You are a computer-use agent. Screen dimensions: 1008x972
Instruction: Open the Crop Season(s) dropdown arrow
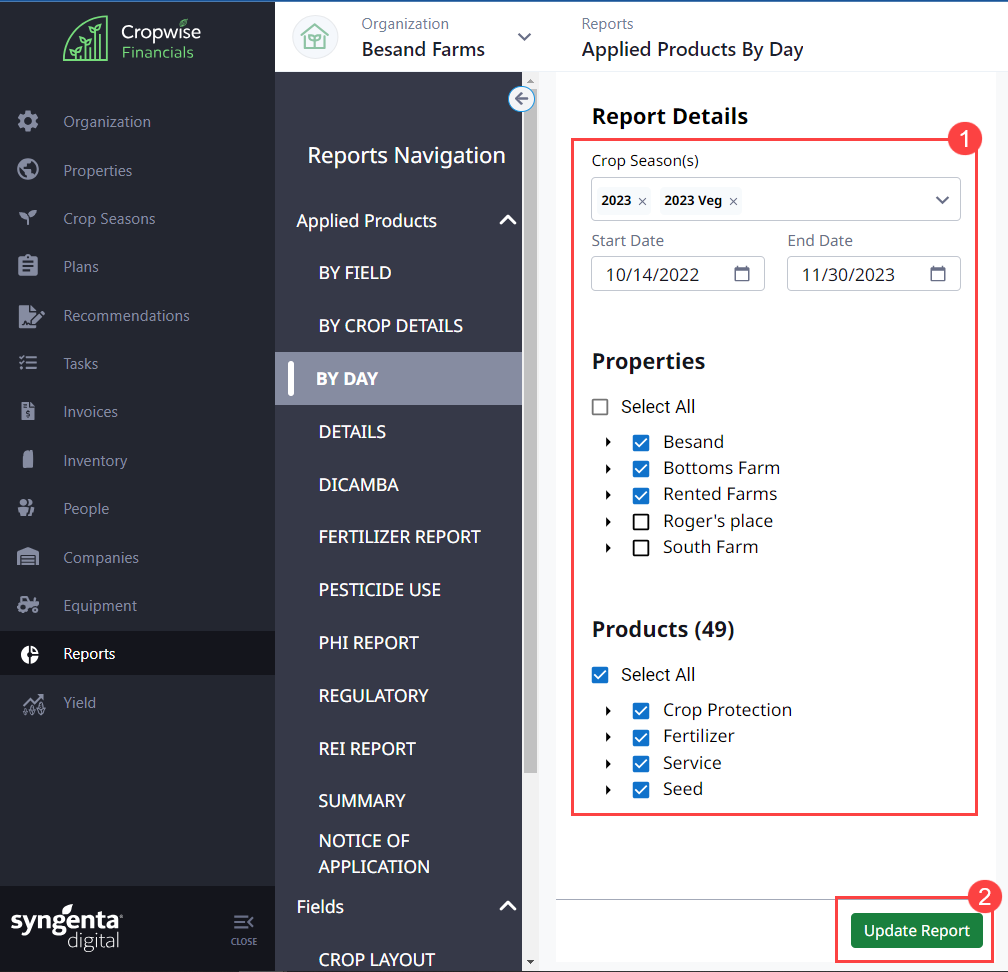click(x=942, y=200)
